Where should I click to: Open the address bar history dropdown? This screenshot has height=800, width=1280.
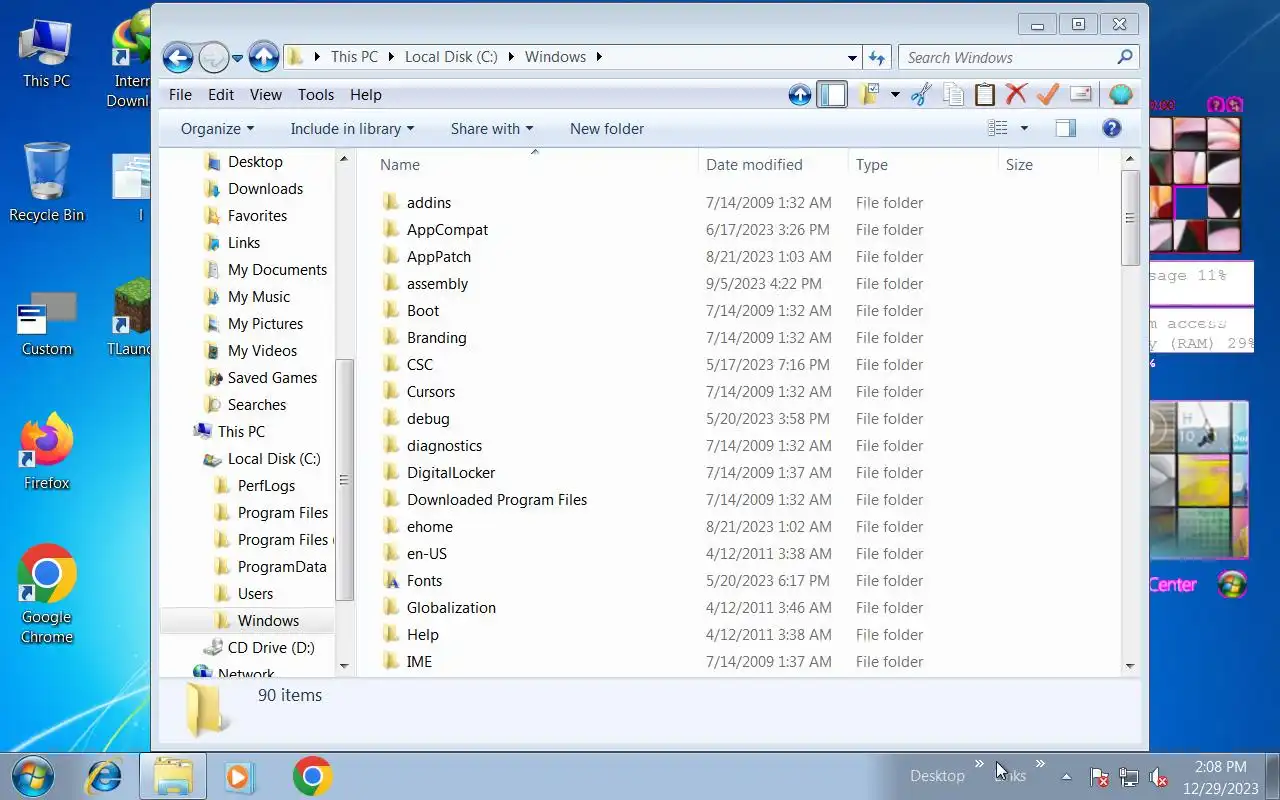pyautogui.click(x=852, y=58)
